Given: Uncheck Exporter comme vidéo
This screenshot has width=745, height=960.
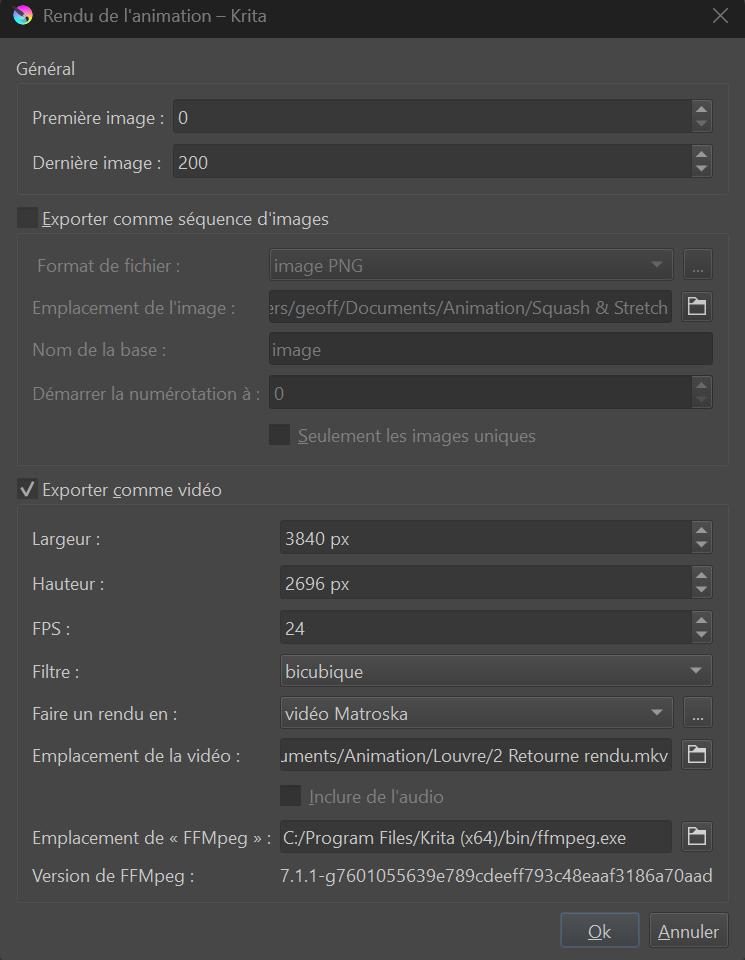Looking at the screenshot, I should point(28,490).
